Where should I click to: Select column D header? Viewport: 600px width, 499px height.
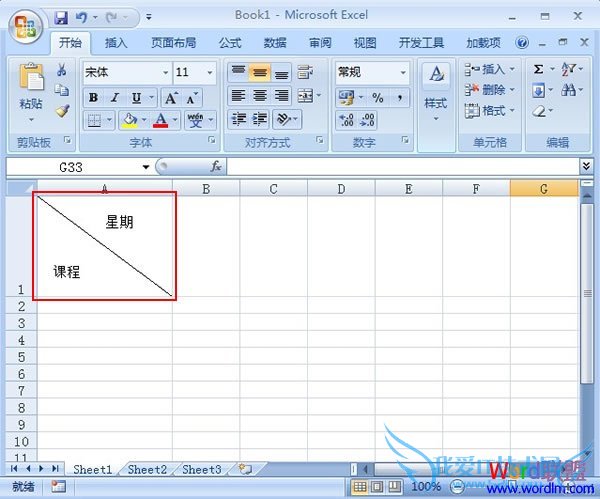coord(341,189)
